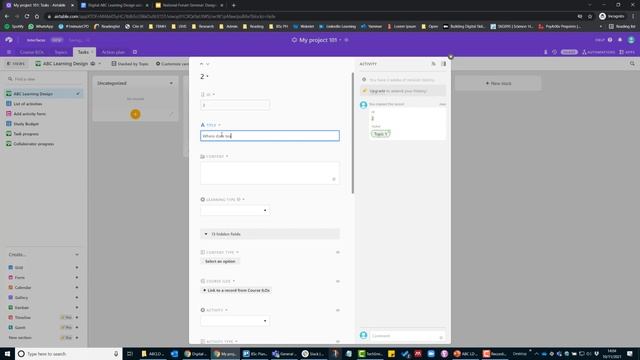The image size is (640, 360).
Task: Click the search magnifier in the view toolbar
Action: (632, 64)
